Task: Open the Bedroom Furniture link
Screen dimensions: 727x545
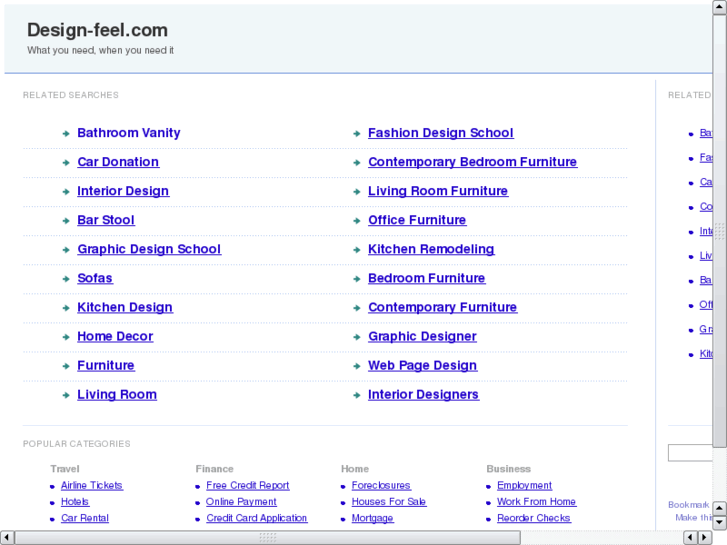Action: (x=427, y=278)
